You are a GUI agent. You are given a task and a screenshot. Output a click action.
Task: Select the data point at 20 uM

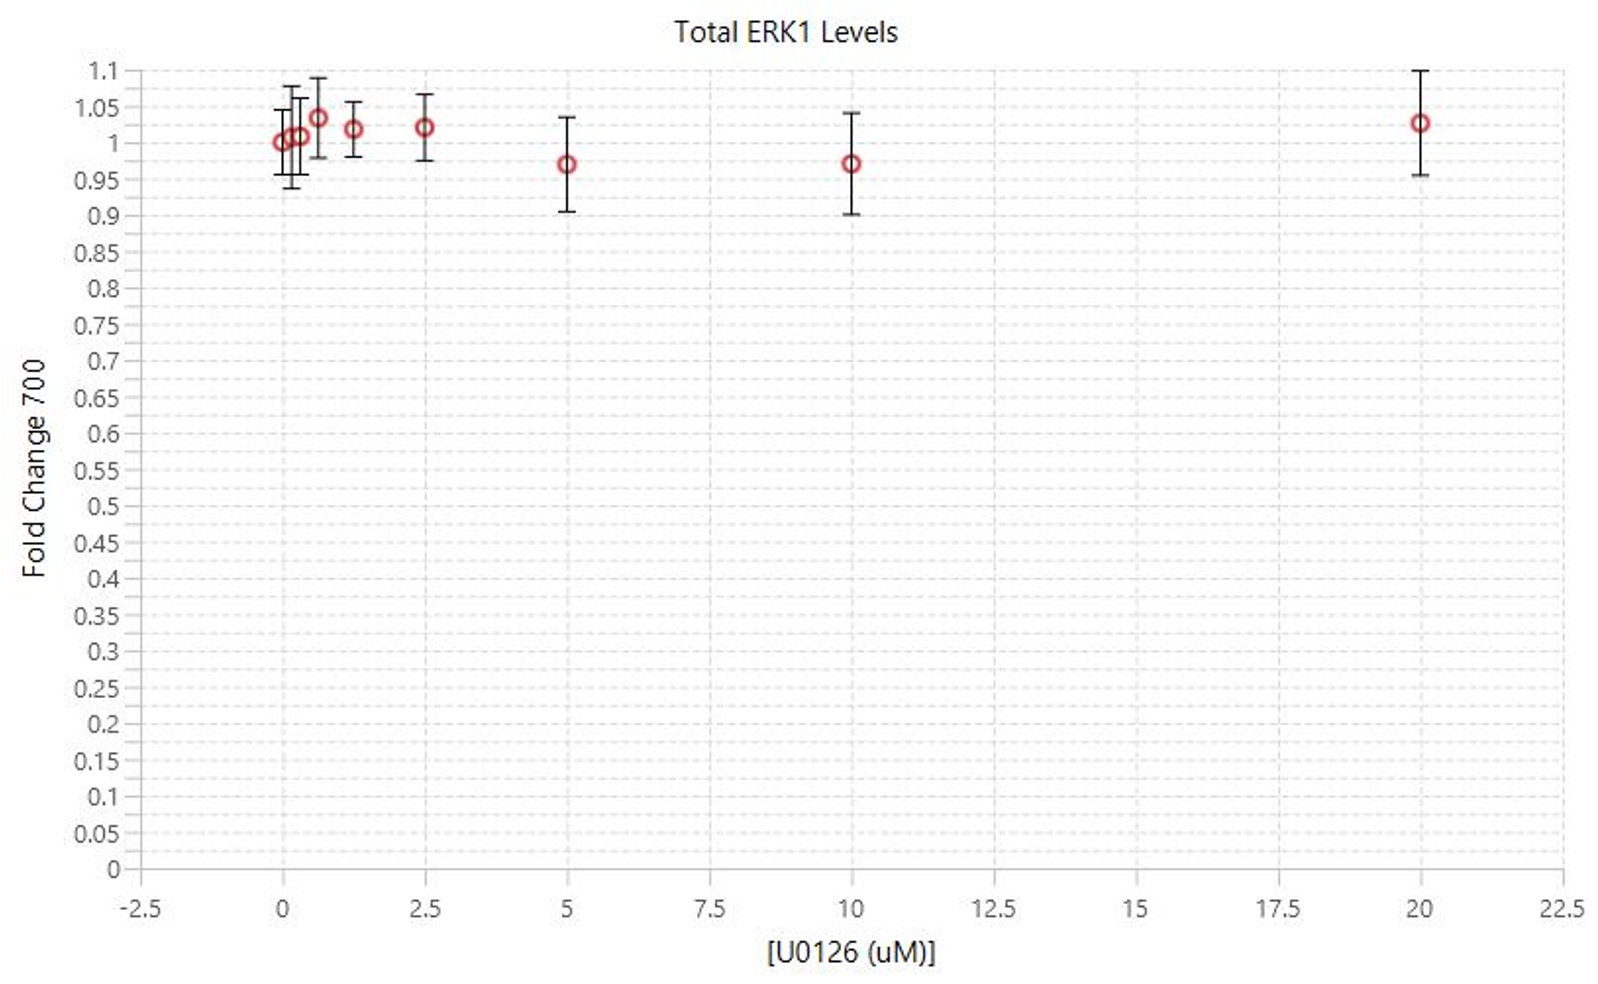pos(1420,124)
